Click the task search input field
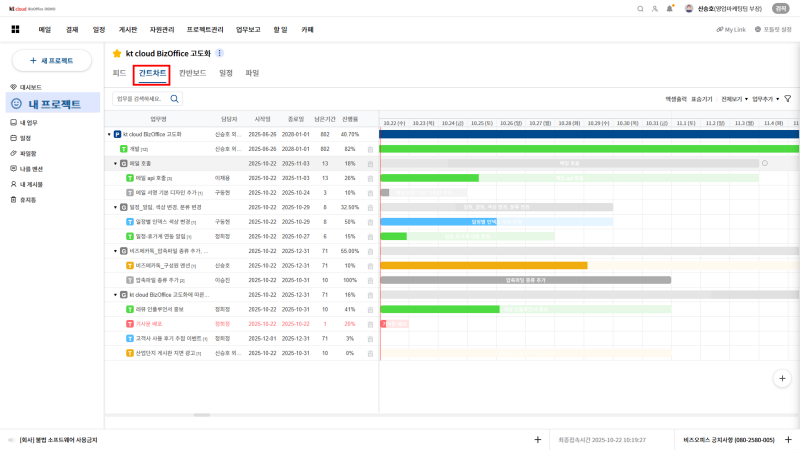Image resolution: width=800 pixels, height=450 pixels. click(x=140, y=99)
